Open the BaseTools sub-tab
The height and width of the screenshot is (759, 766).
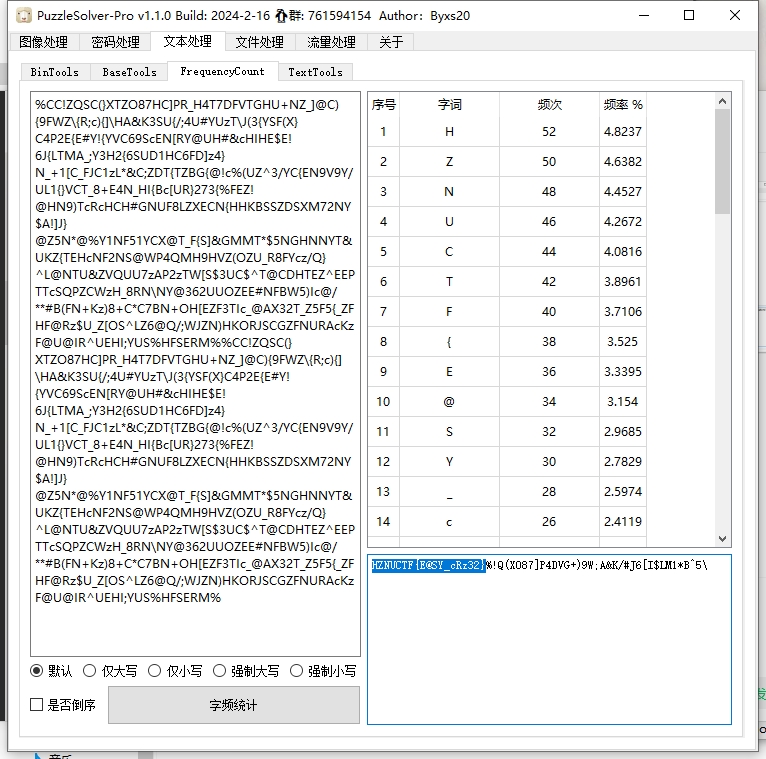tap(129, 72)
